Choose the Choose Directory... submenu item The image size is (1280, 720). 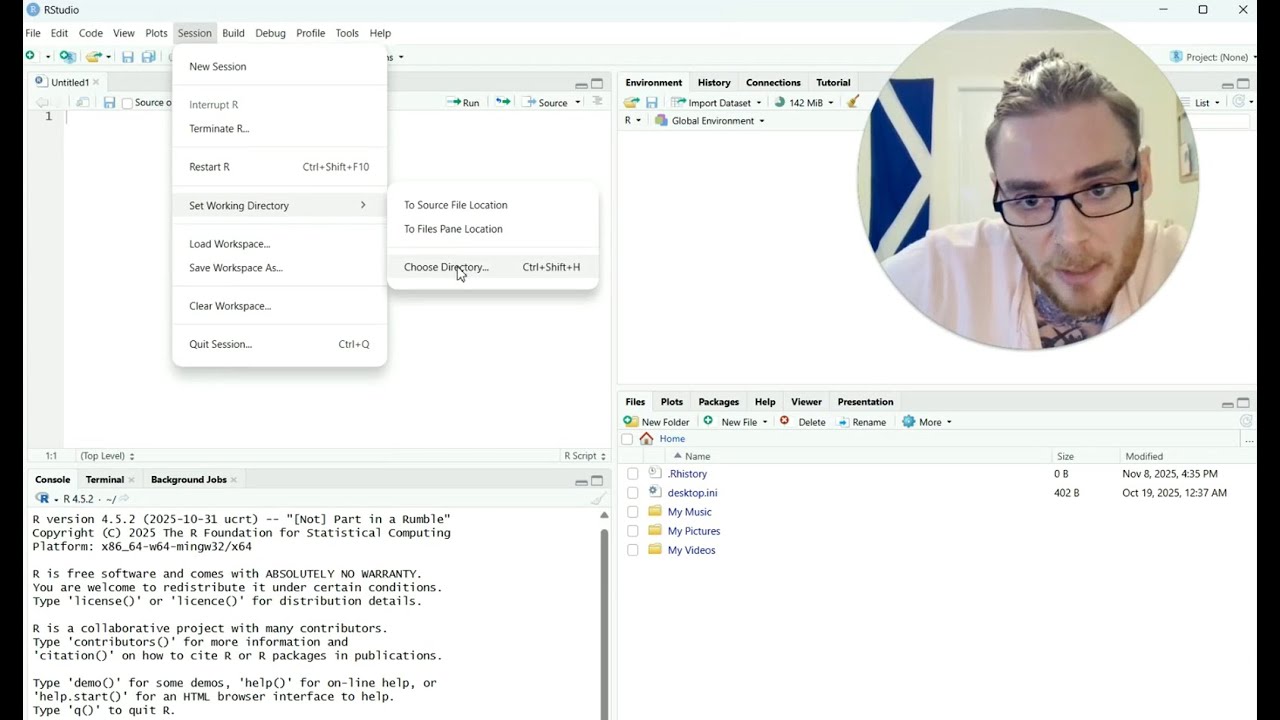click(492, 267)
